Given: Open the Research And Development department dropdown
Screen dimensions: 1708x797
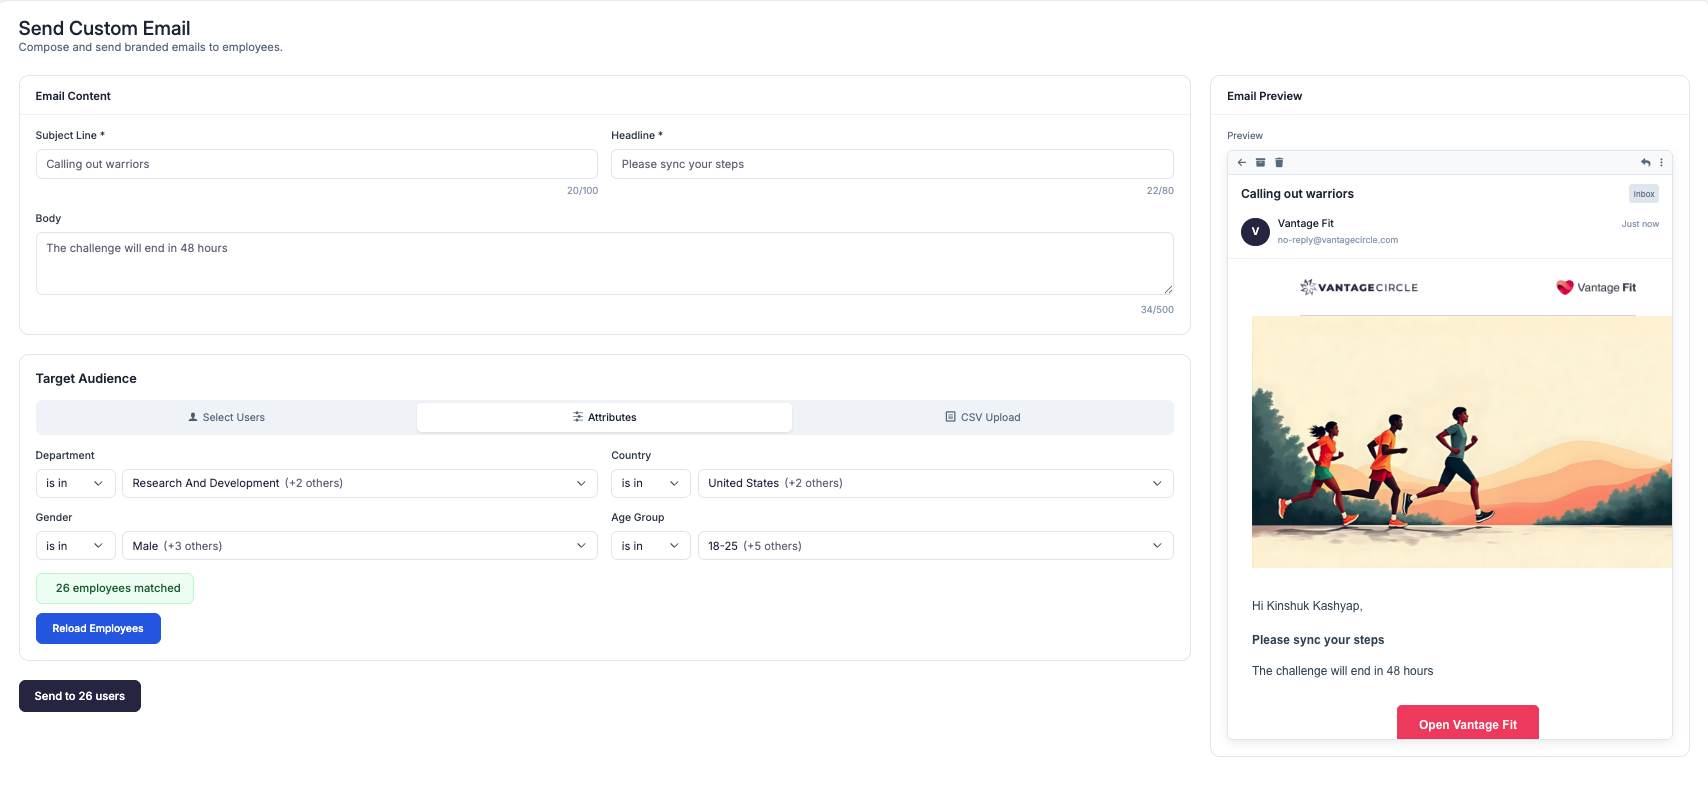Looking at the screenshot, I should click(360, 483).
